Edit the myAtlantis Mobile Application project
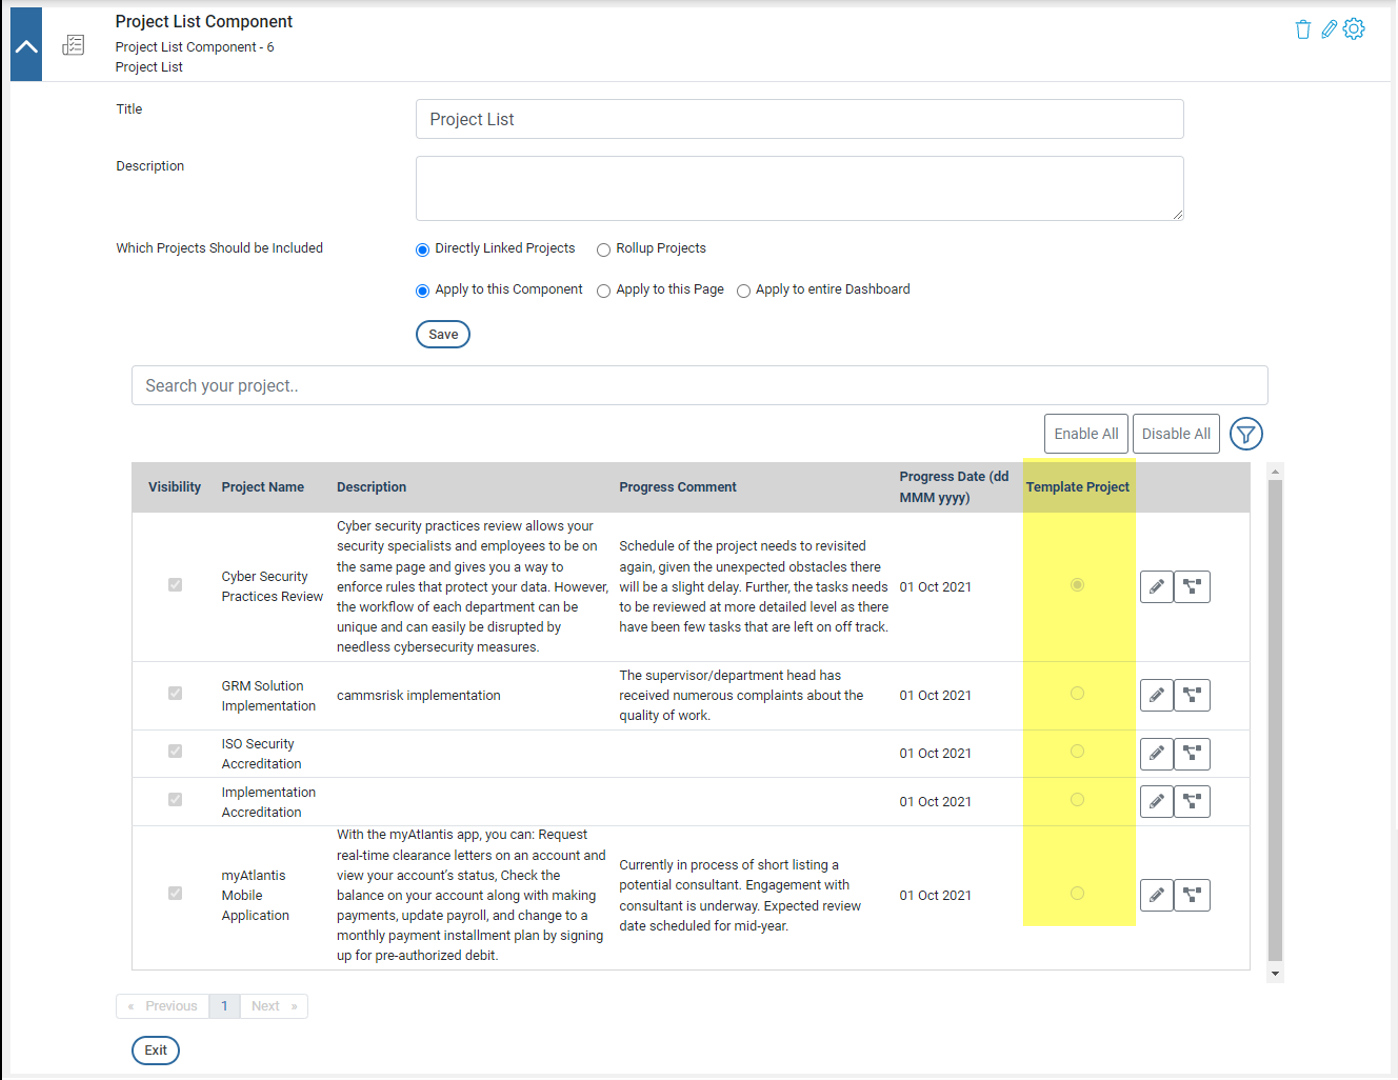This screenshot has height=1080, width=1398. tap(1156, 895)
